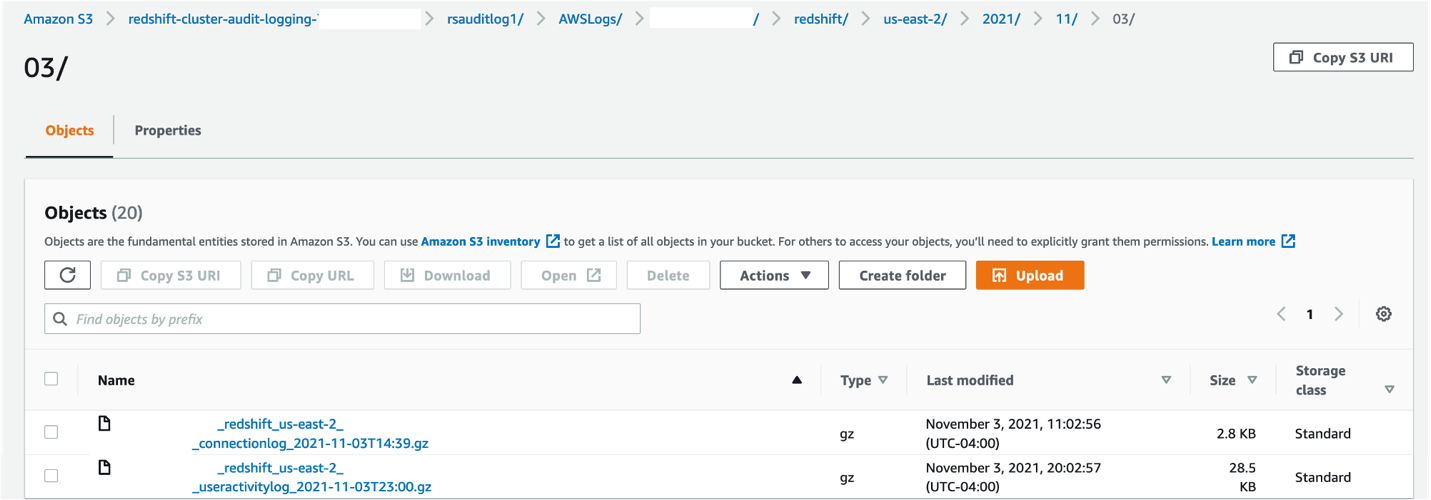The width and height of the screenshot is (1431, 500).
Task: Sort by Type column arrow
Action: coord(882,380)
